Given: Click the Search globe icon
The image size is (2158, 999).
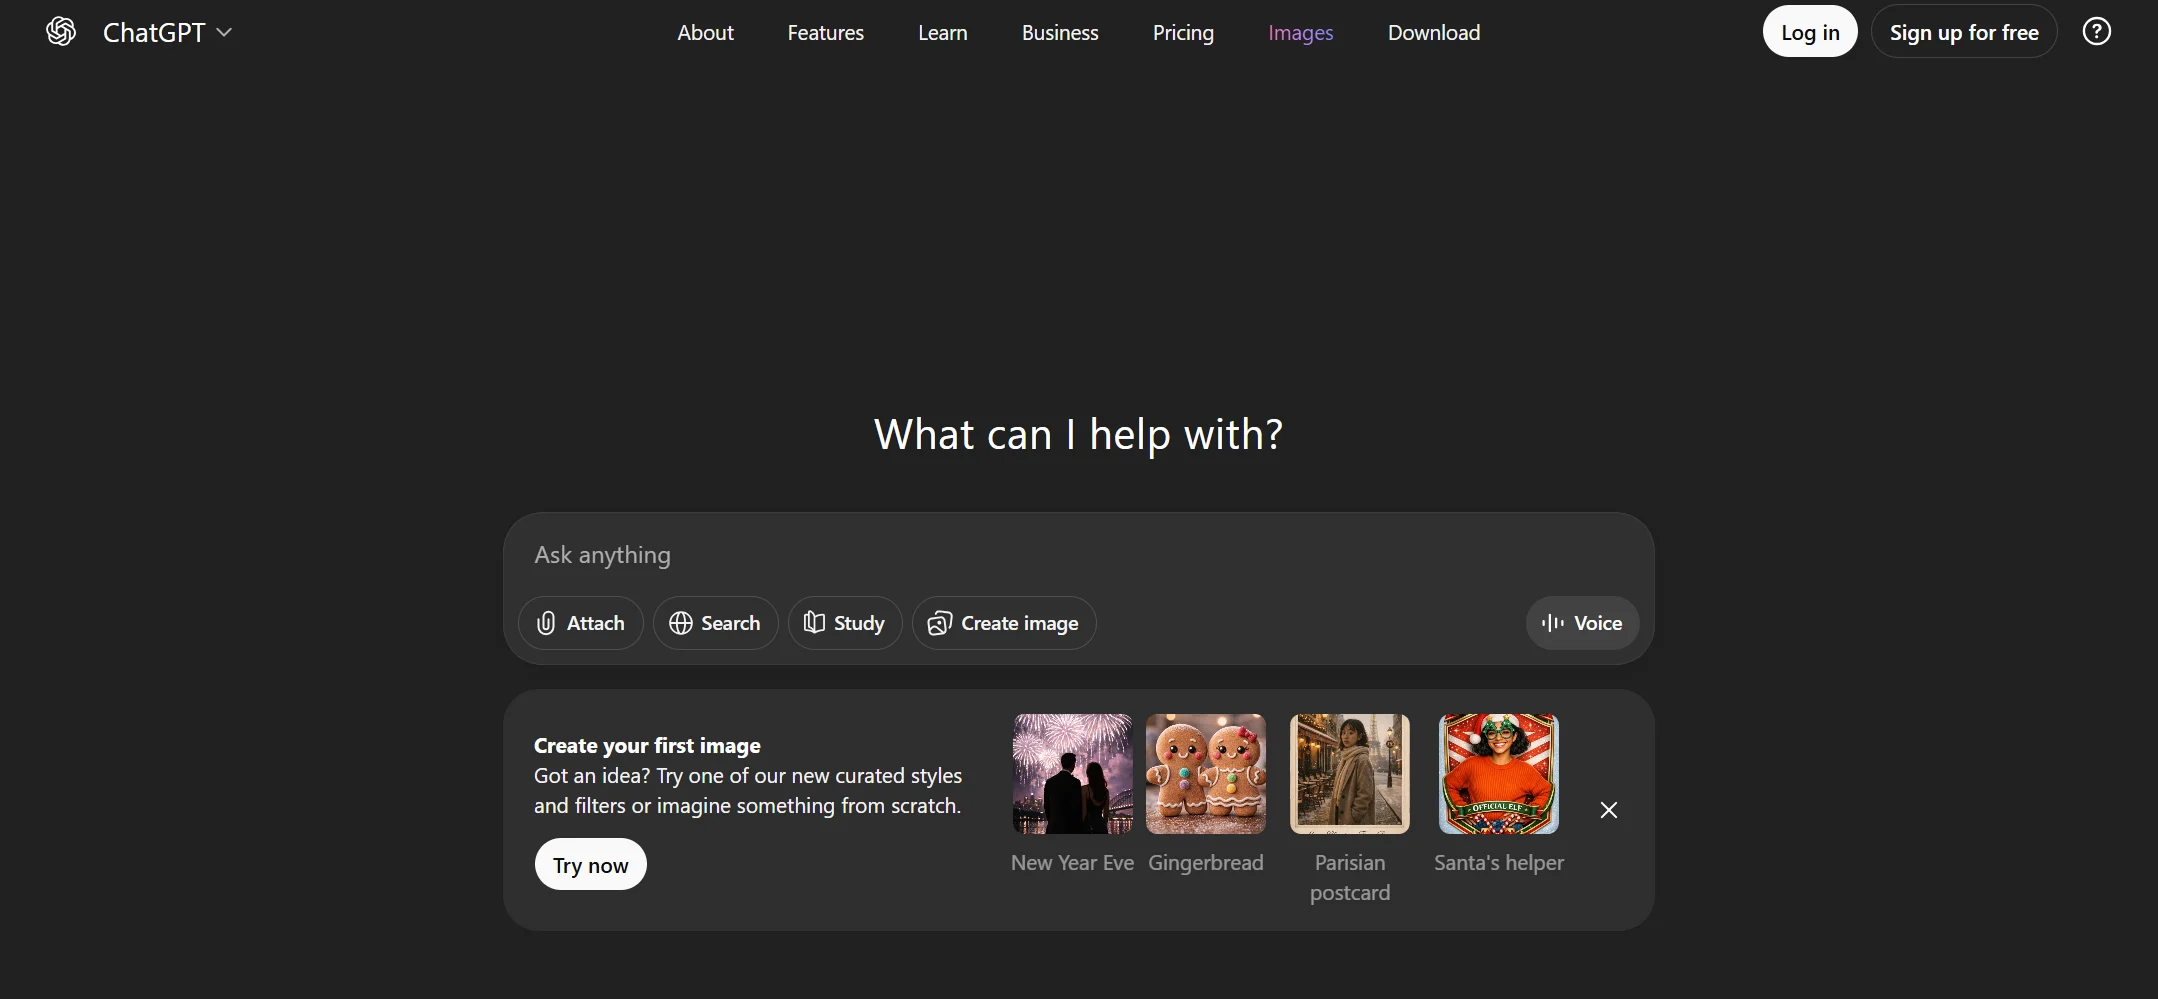Looking at the screenshot, I should (x=683, y=622).
